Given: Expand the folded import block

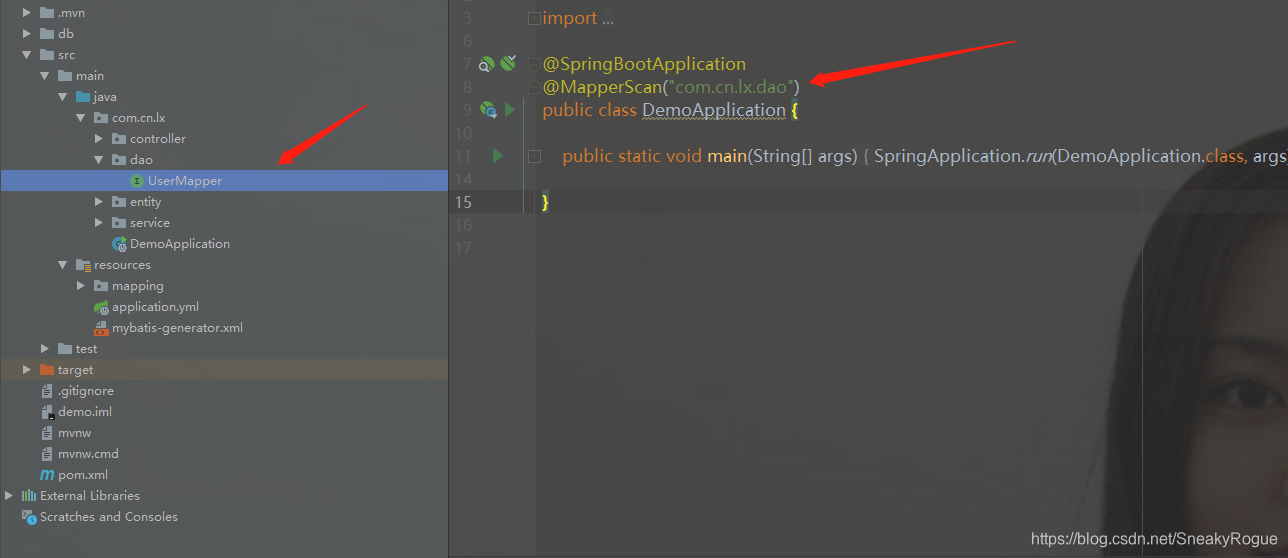Looking at the screenshot, I should [534, 18].
